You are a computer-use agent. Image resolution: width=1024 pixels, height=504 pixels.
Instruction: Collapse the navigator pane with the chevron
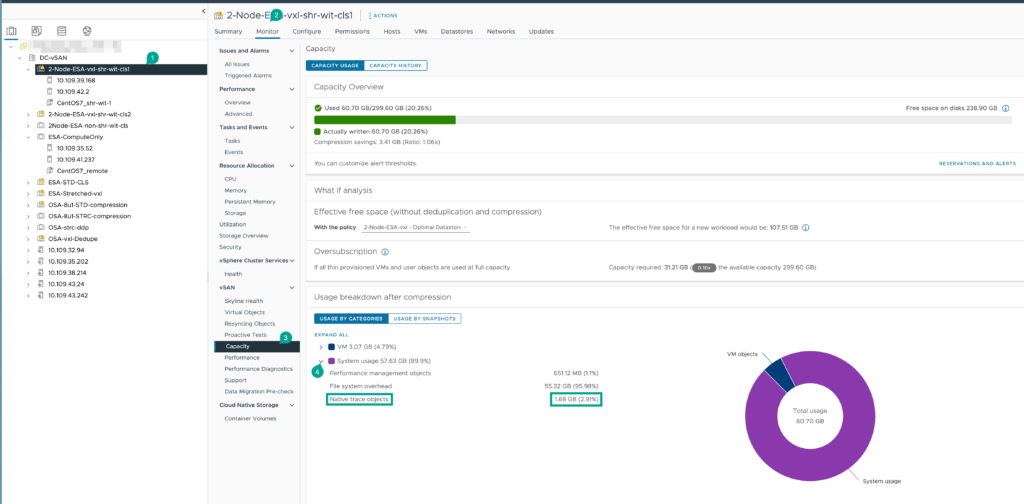tap(203, 12)
